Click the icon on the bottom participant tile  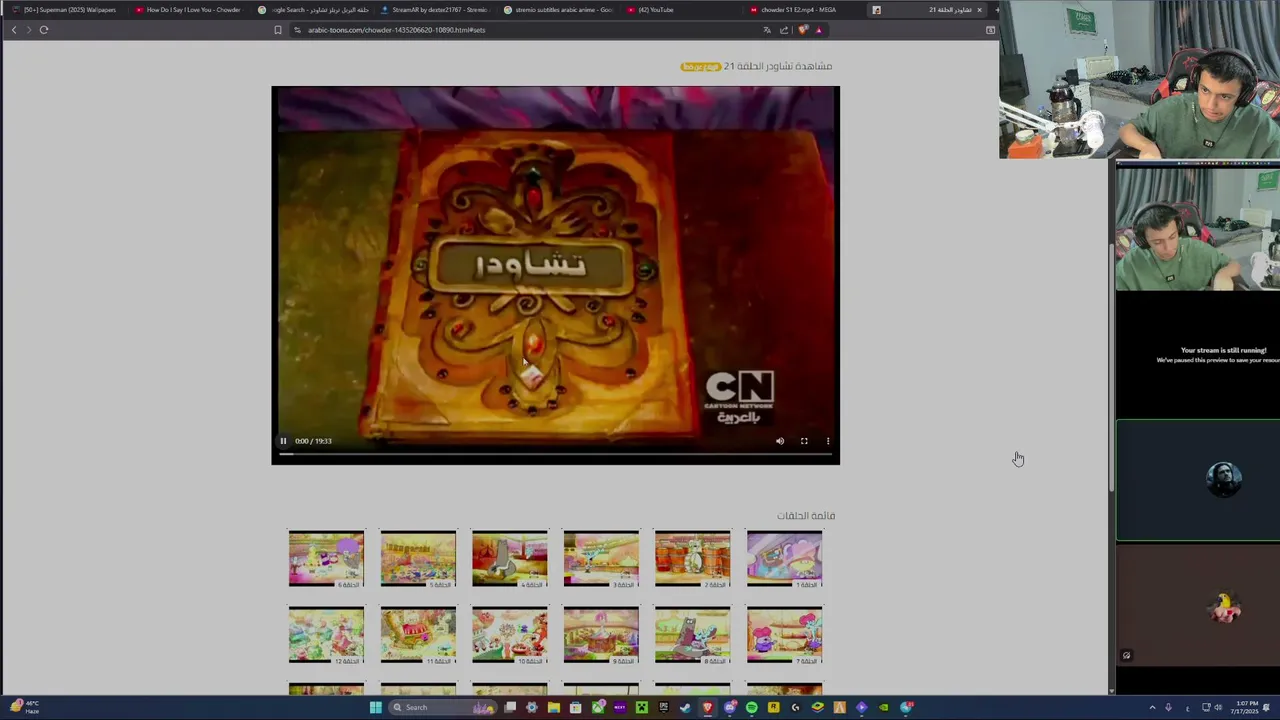coord(1126,656)
